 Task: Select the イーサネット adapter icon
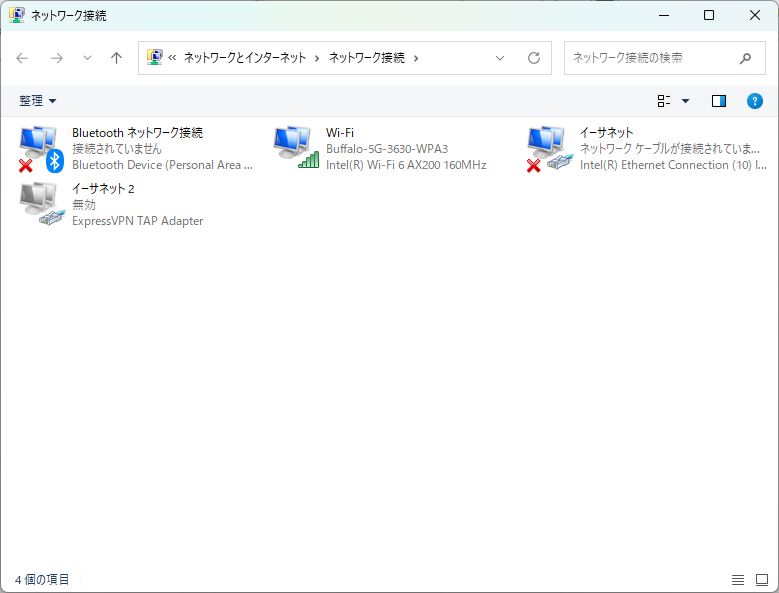point(549,148)
